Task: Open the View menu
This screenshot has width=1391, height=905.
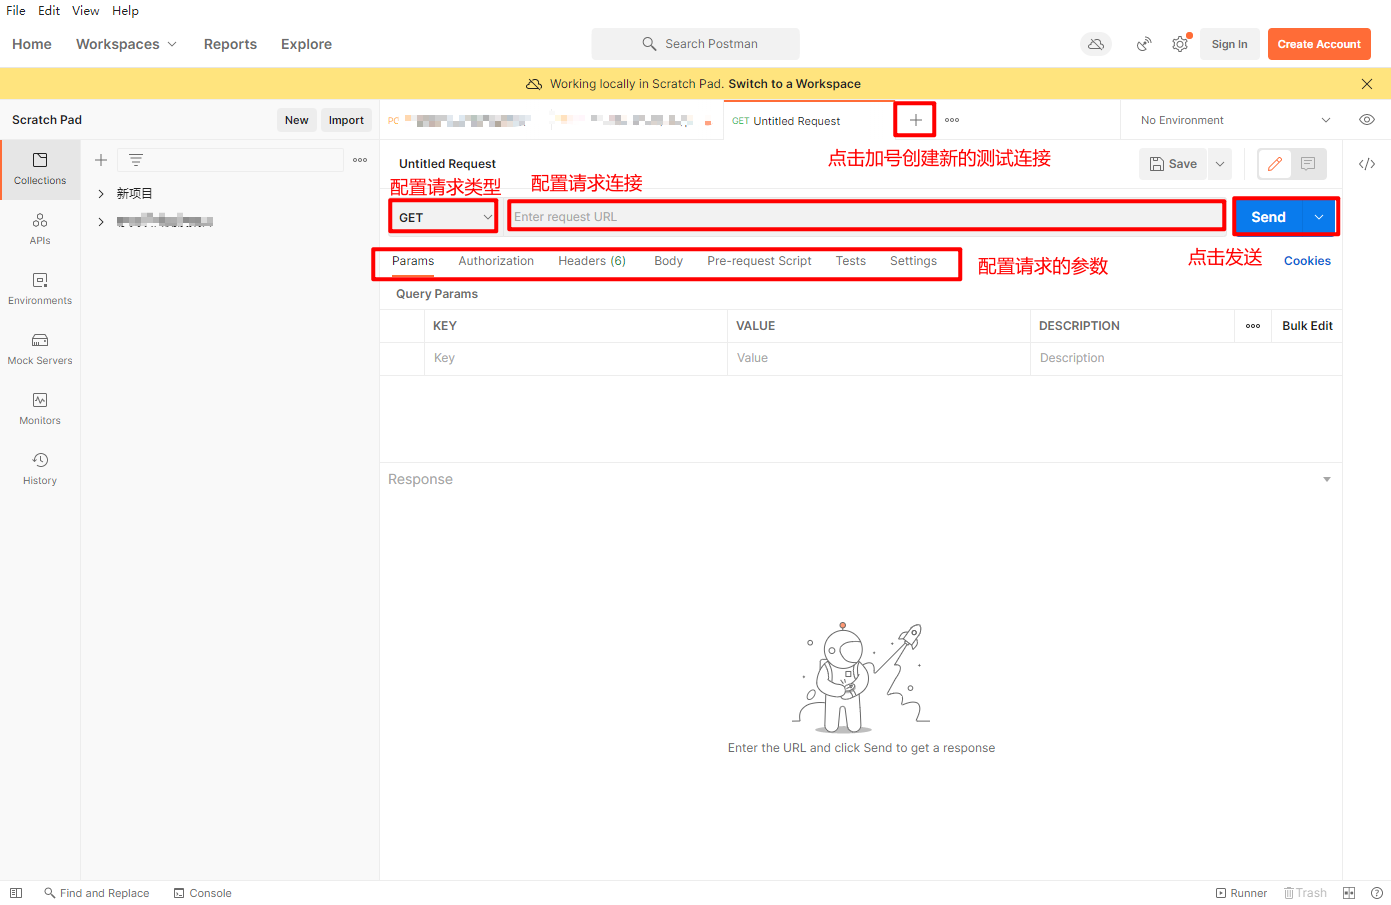Action: click(x=85, y=11)
